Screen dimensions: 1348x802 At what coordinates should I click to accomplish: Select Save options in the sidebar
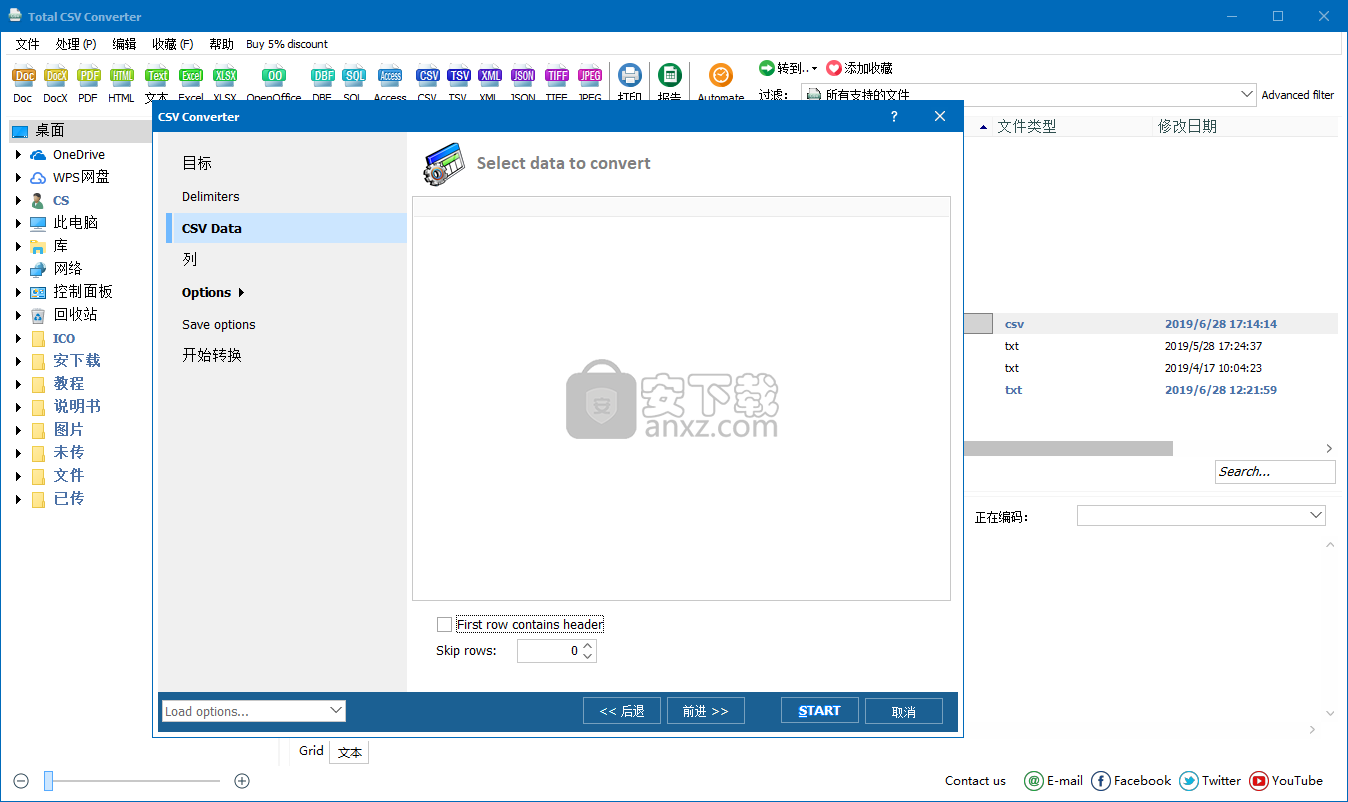(219, 325)
